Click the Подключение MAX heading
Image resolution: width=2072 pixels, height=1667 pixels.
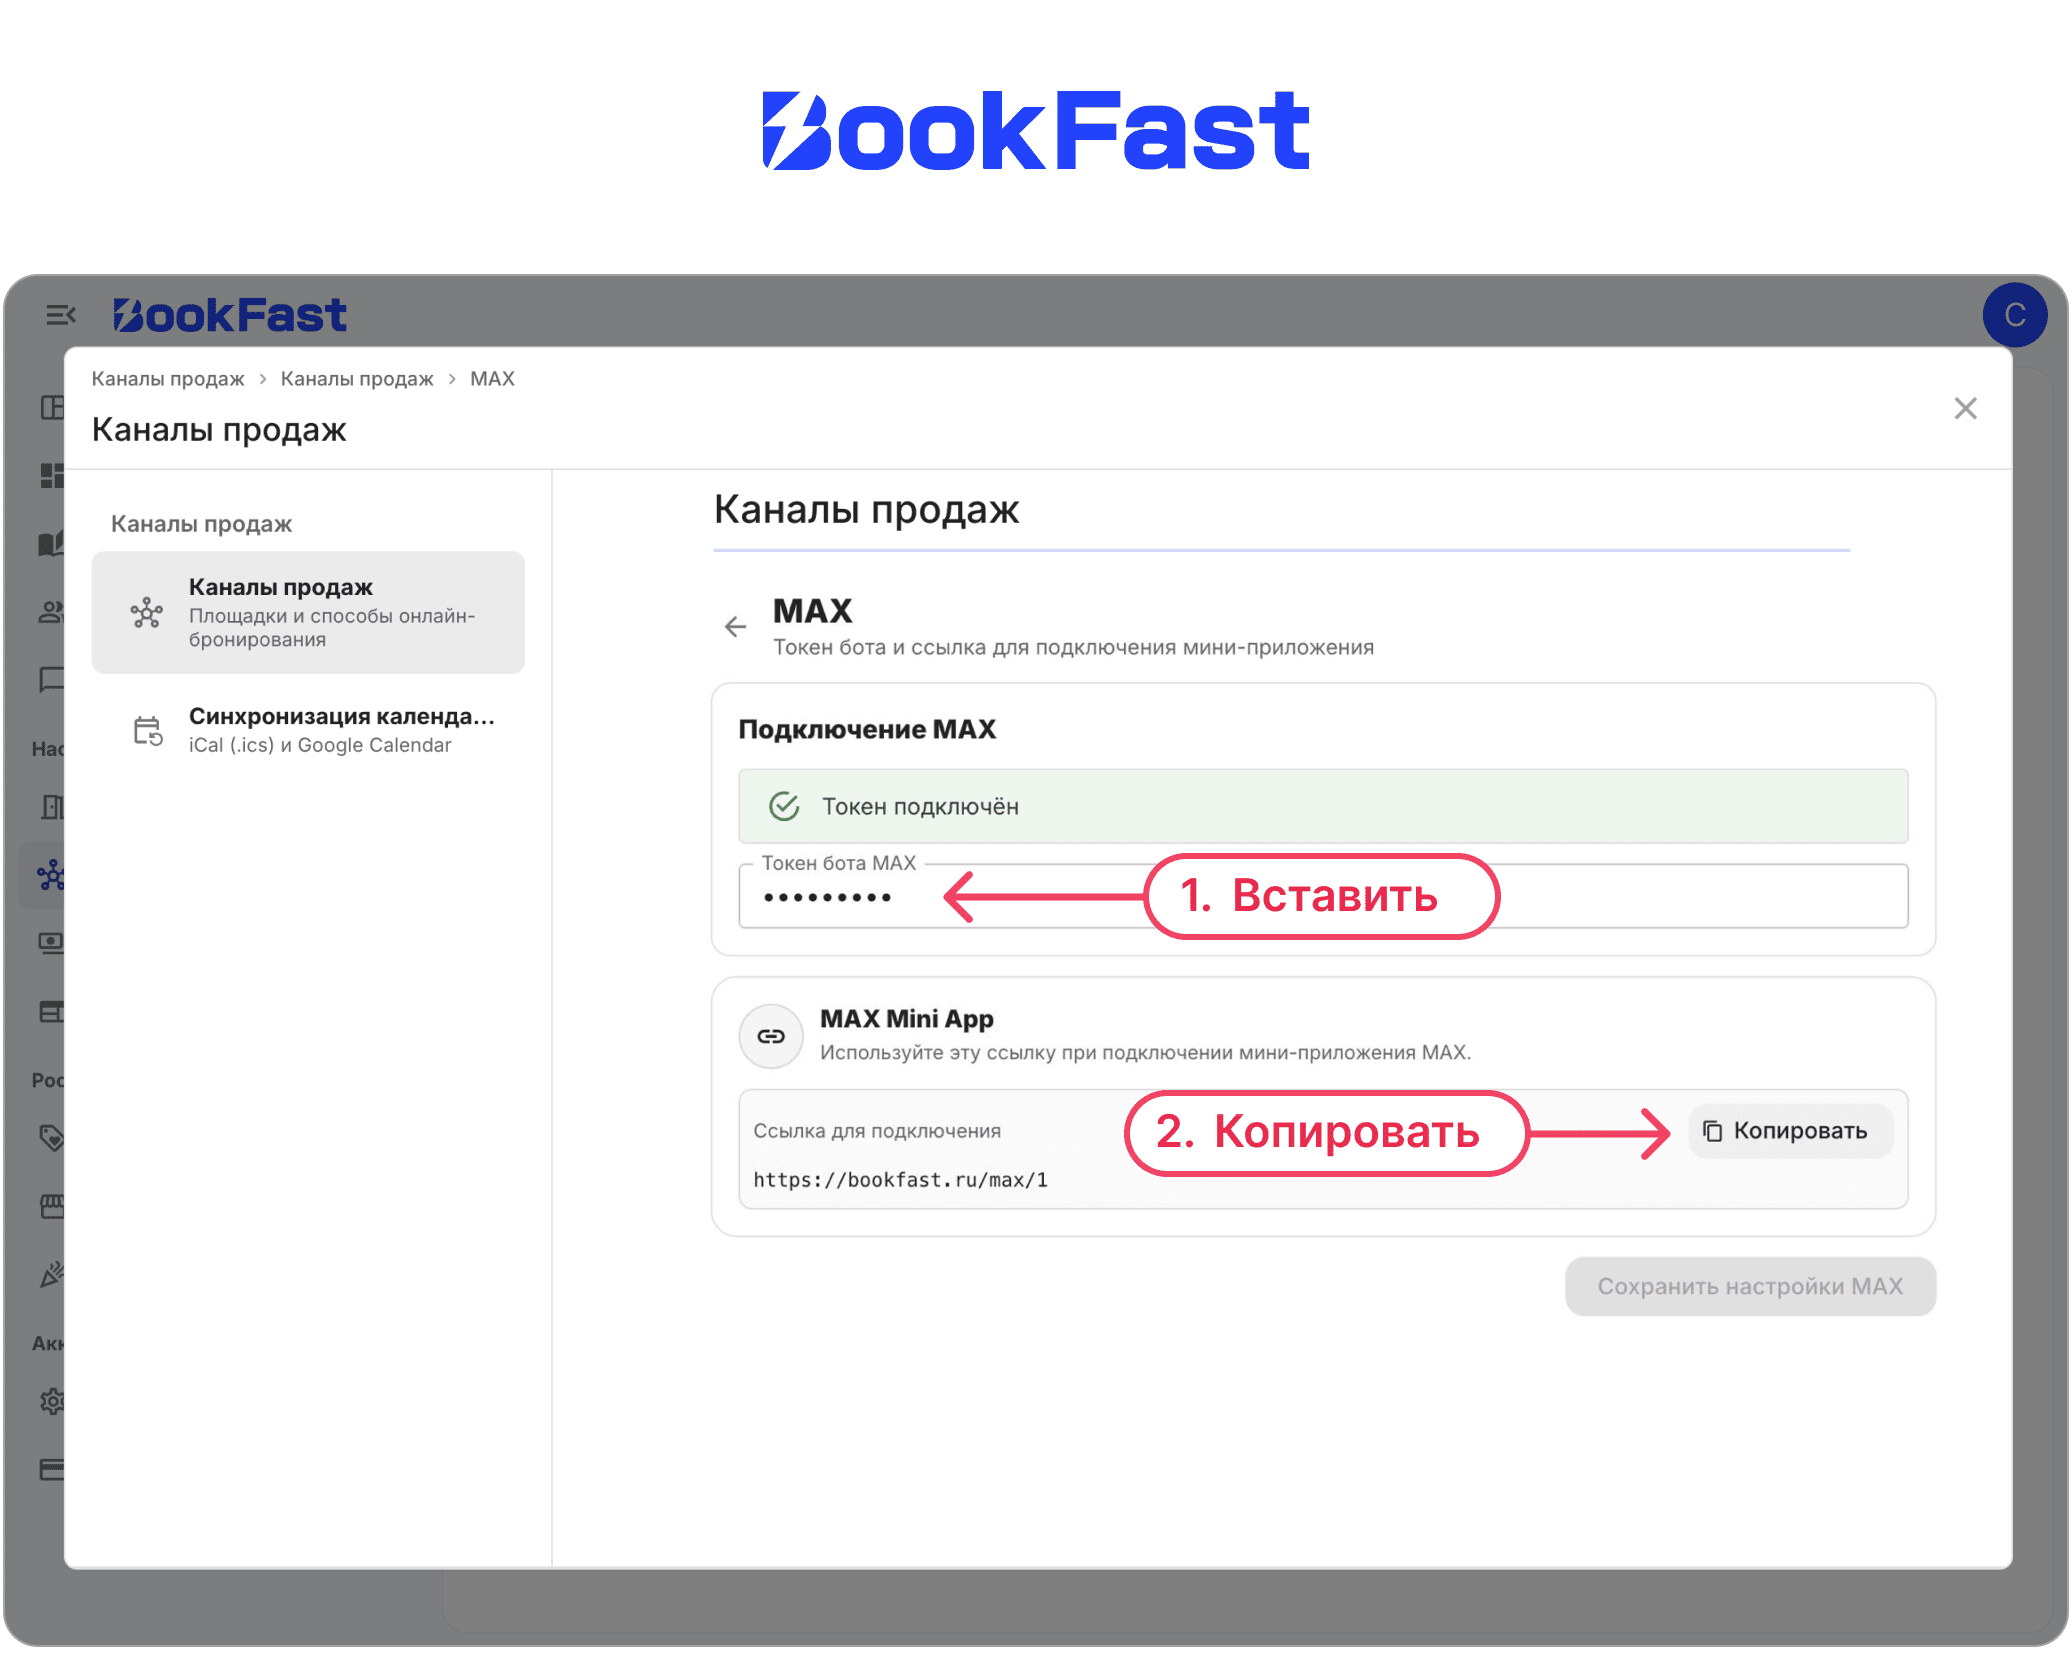867,730
